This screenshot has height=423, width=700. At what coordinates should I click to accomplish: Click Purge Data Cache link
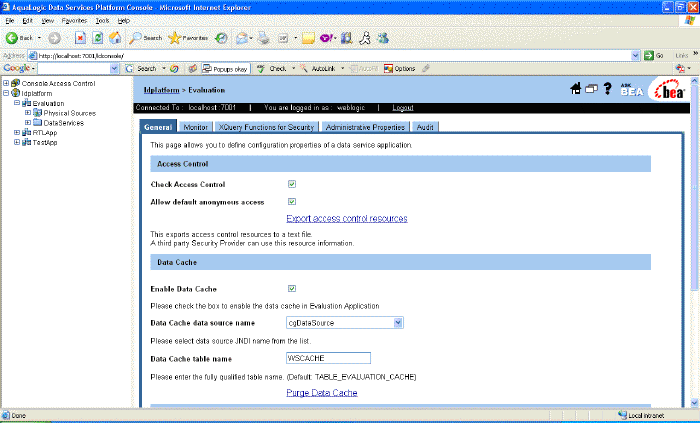pyautogui.click(x=322, y=393)
